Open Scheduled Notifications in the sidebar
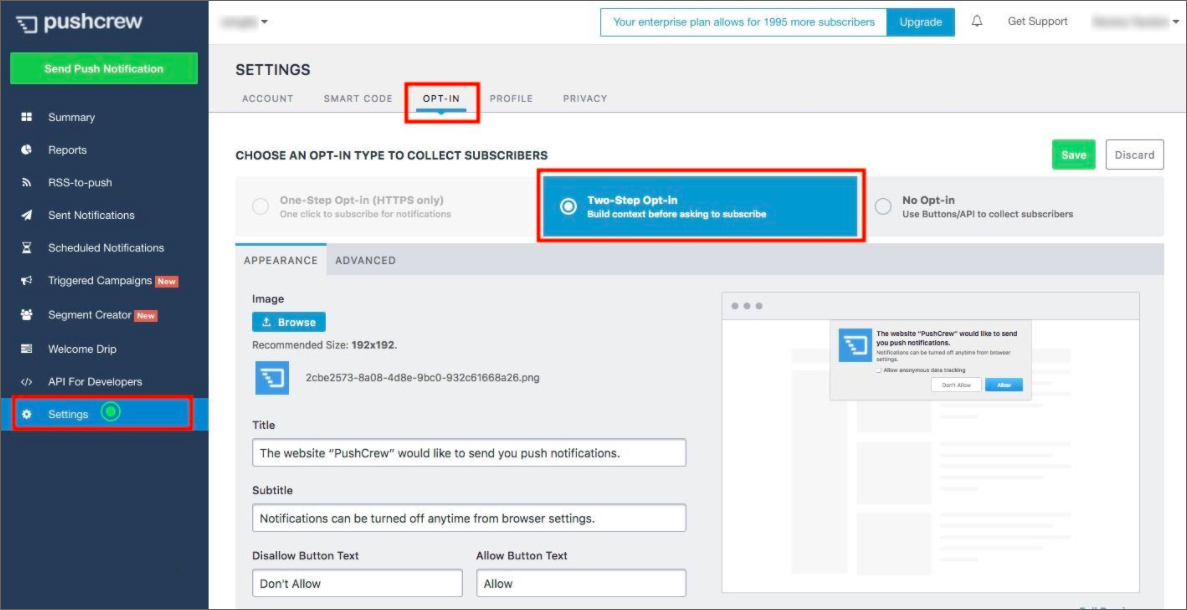The image size is (1187, 610). click(104, 247)
